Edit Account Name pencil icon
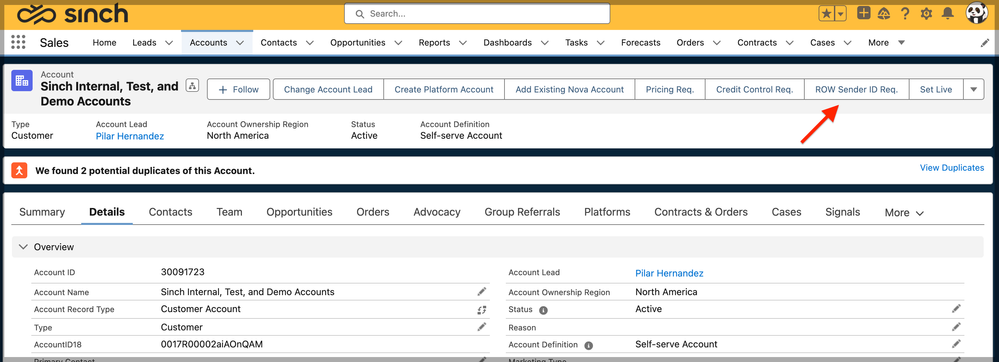This screenshot has width=999, height=362. point(482,292)
